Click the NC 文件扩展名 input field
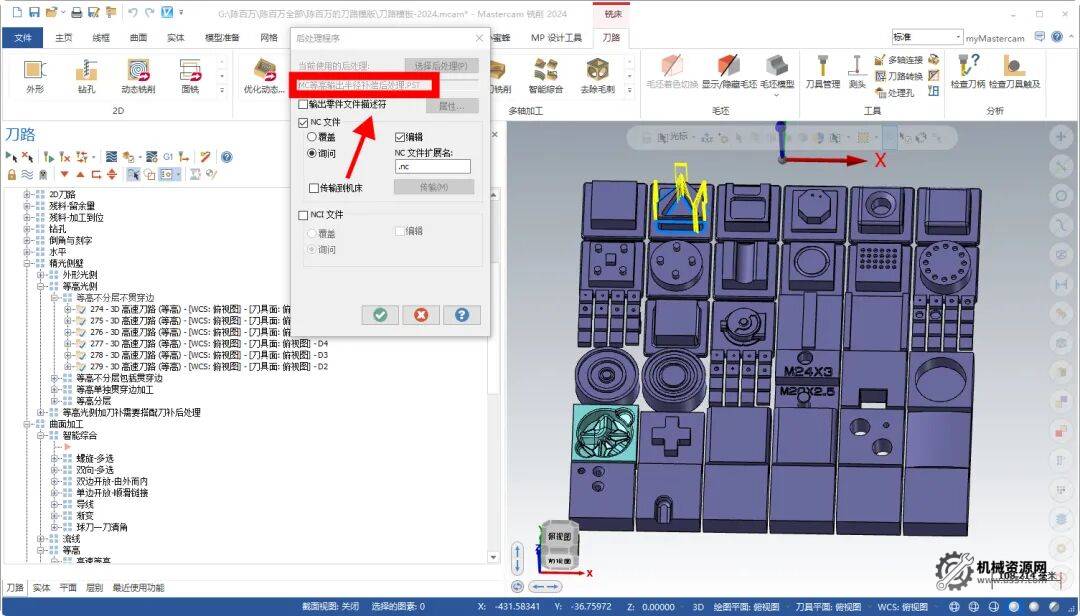Viewport: 1080px width, 616px height. click(x=432, y=167)
